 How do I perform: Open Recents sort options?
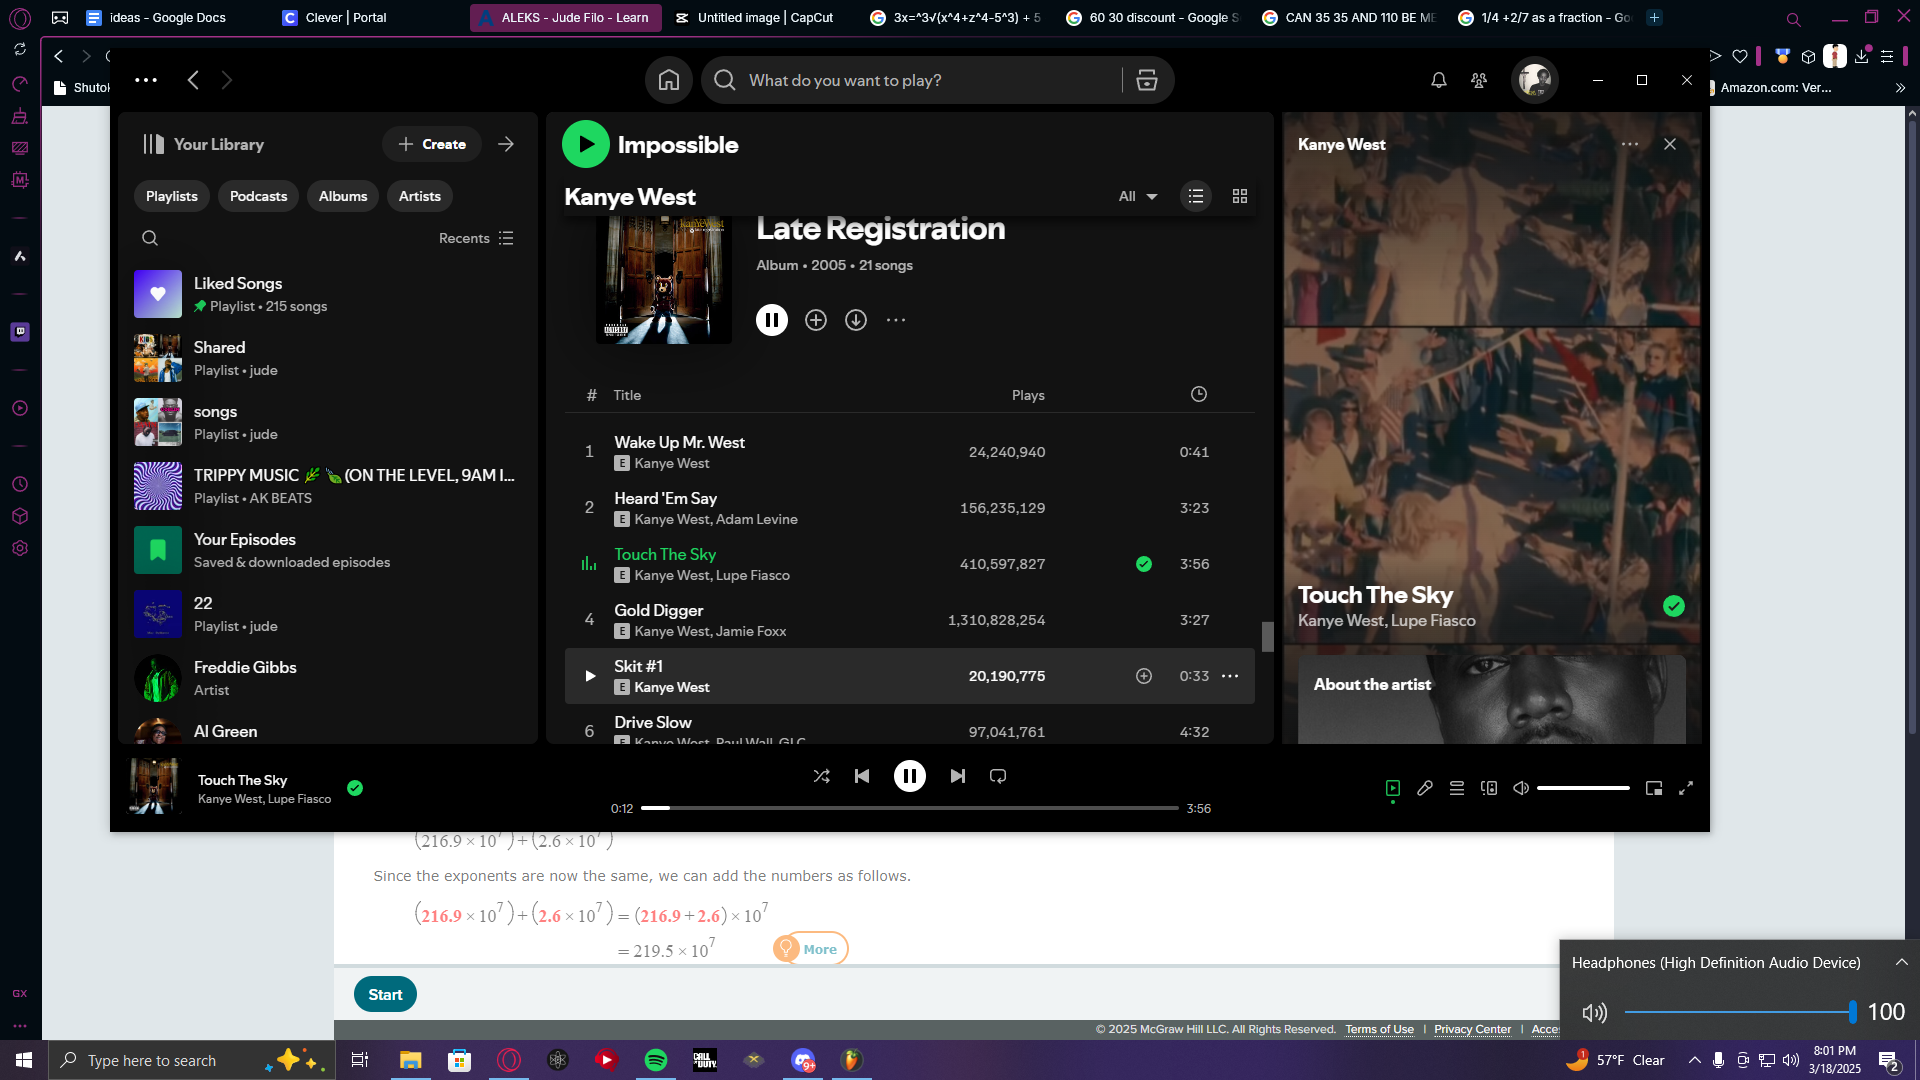(x=476, y=238)
